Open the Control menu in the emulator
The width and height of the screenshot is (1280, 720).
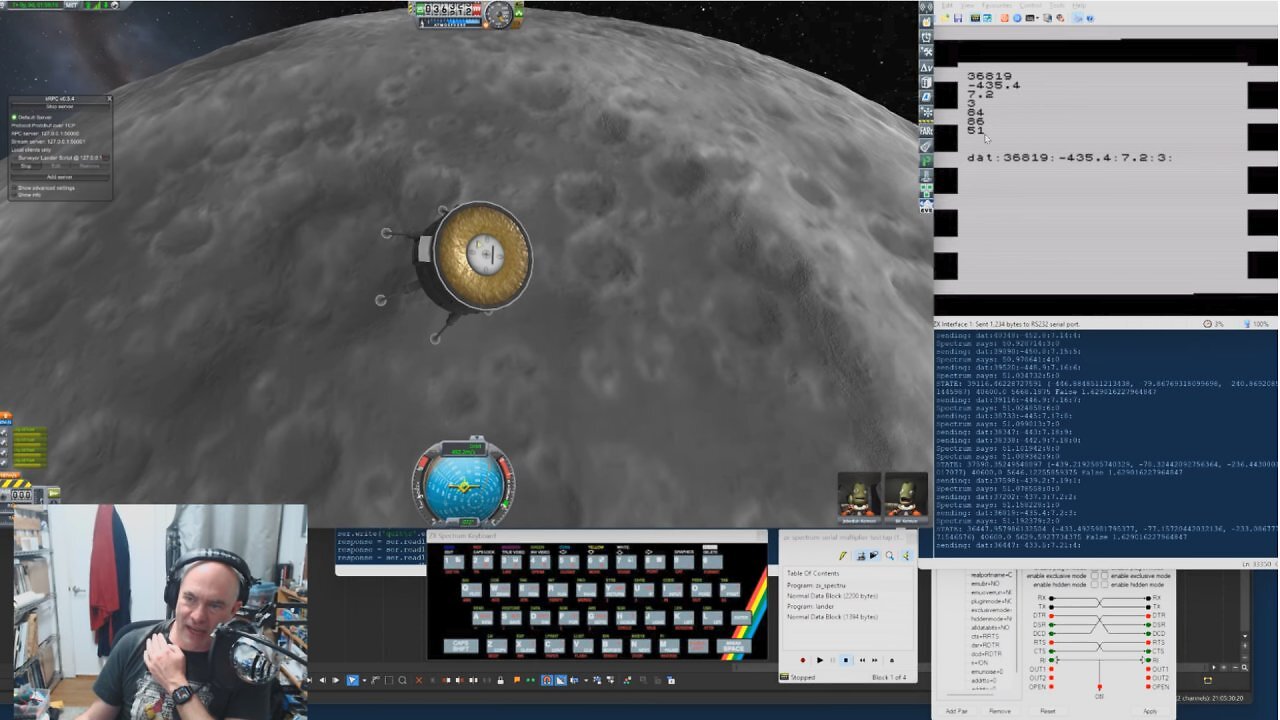click(x=1030, y=5)
